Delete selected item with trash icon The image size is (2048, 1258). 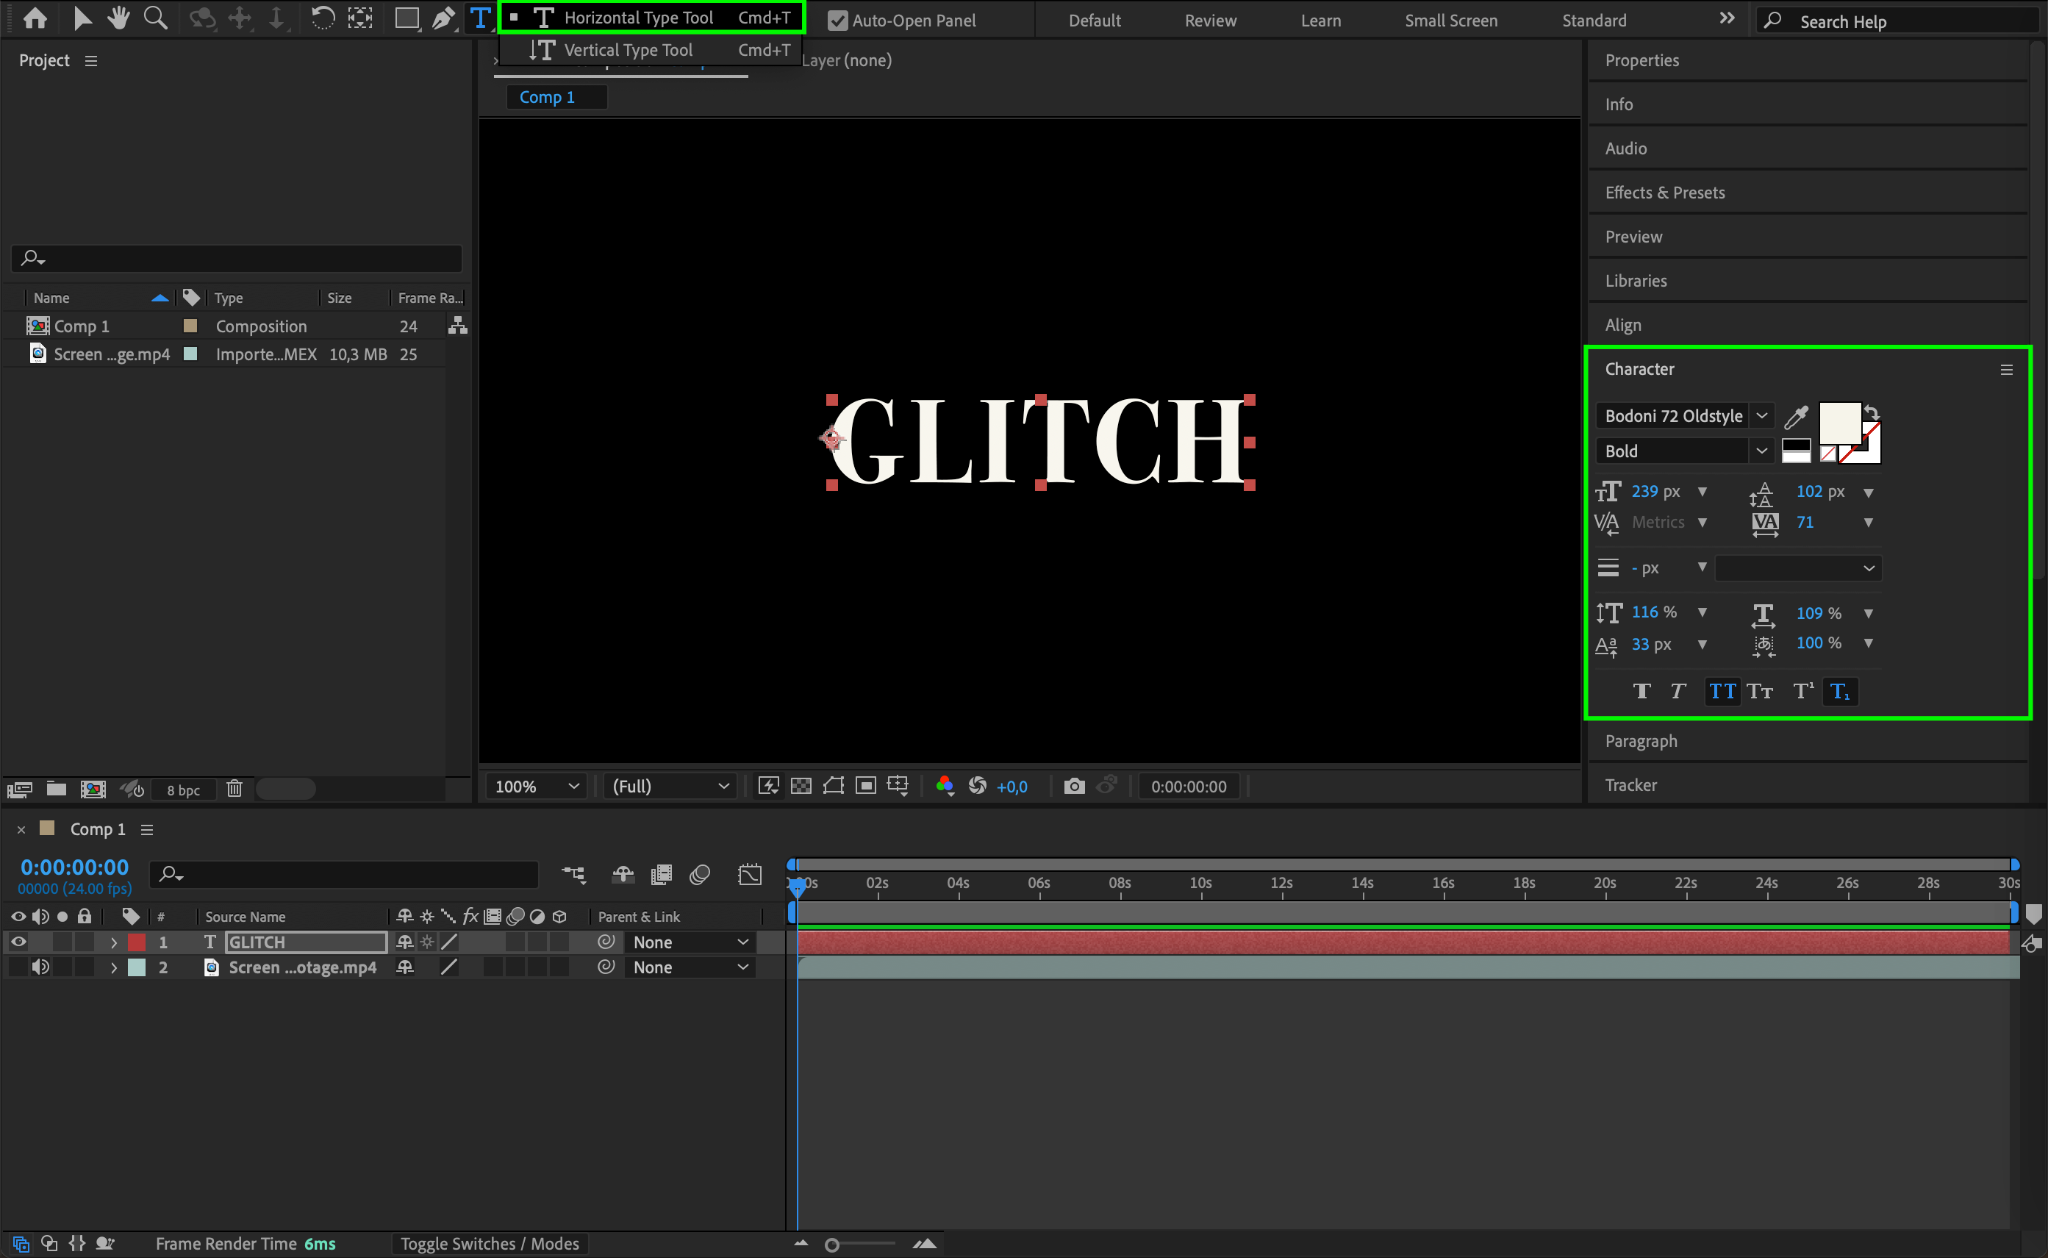(234, 789)
